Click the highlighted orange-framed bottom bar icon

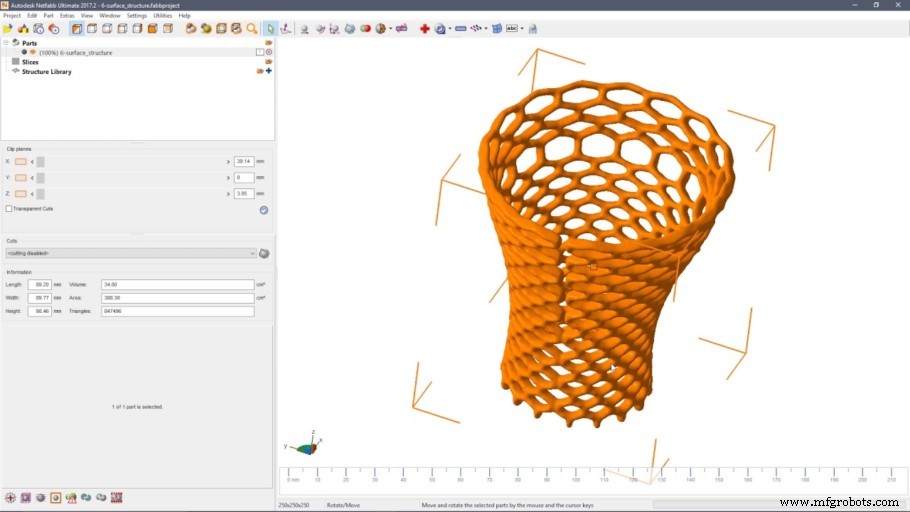point(56,497)
